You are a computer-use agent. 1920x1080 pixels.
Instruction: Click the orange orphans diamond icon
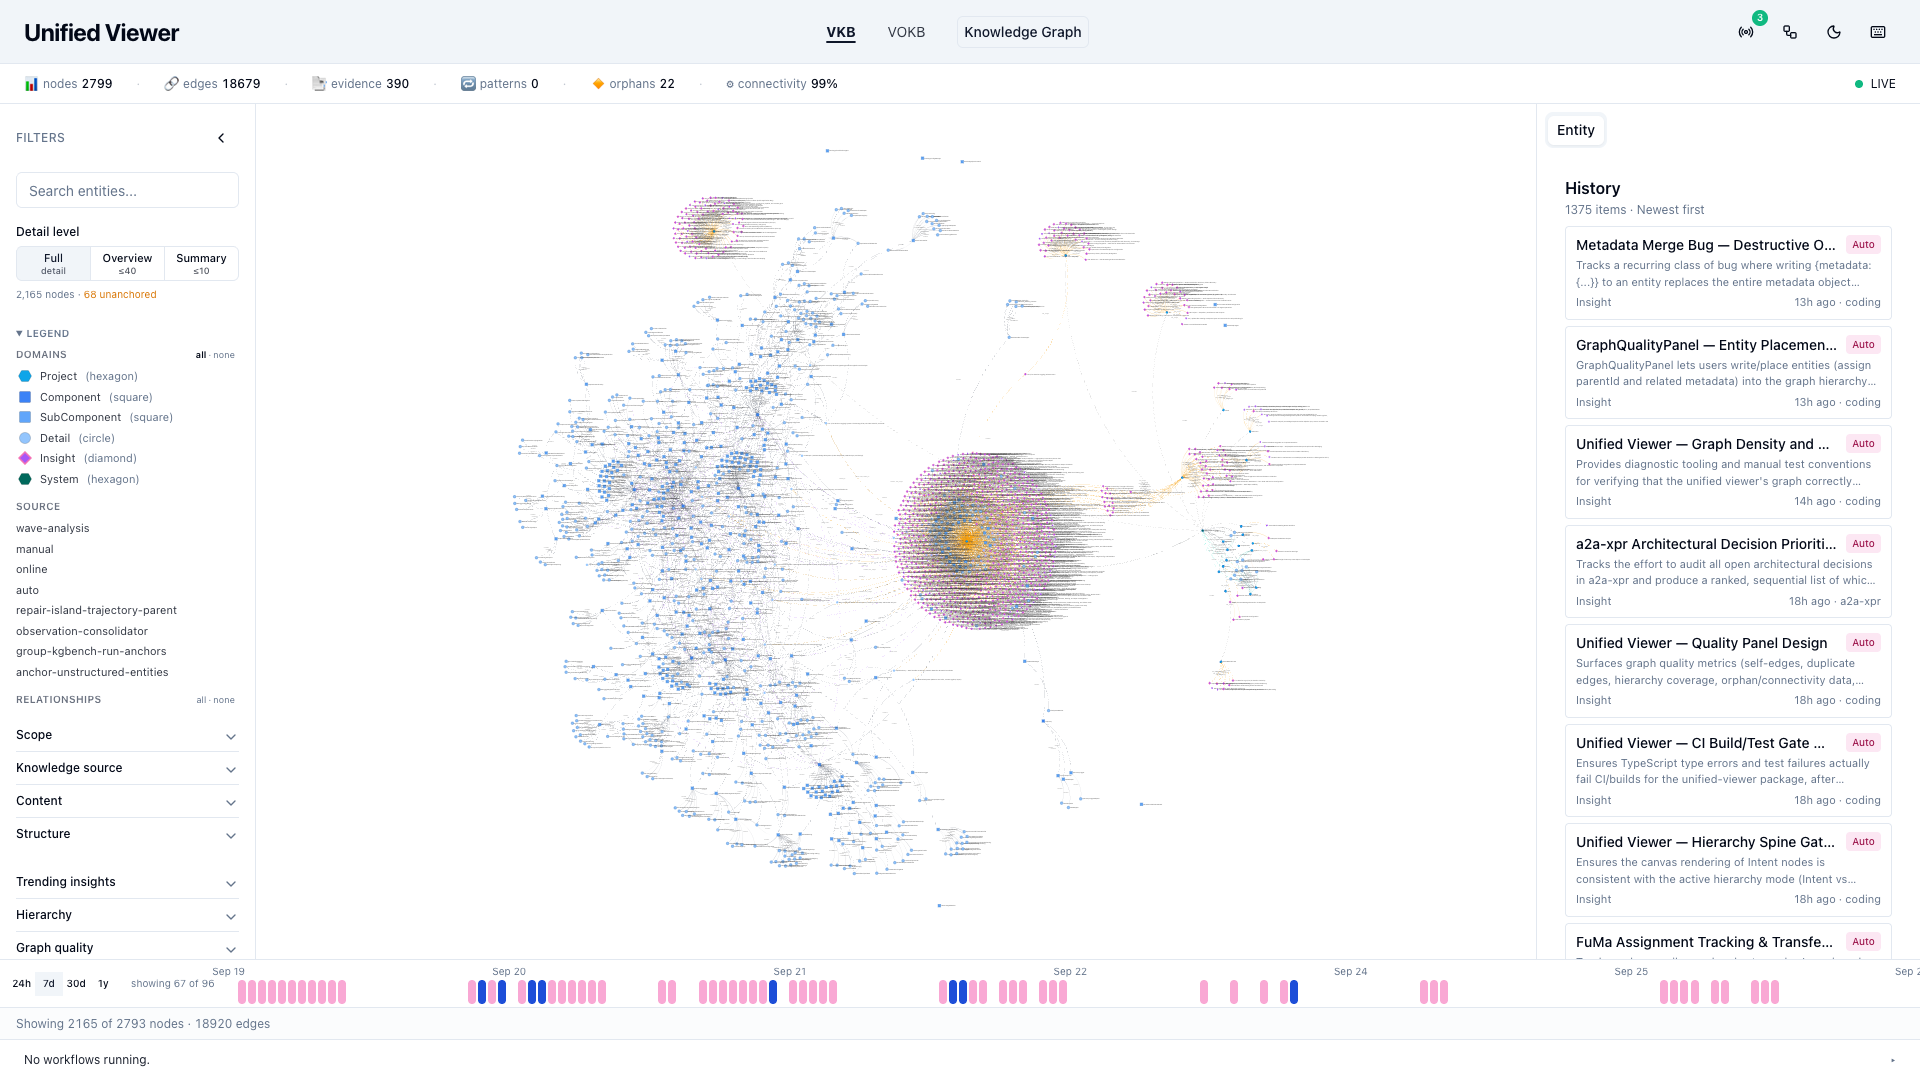598,84
